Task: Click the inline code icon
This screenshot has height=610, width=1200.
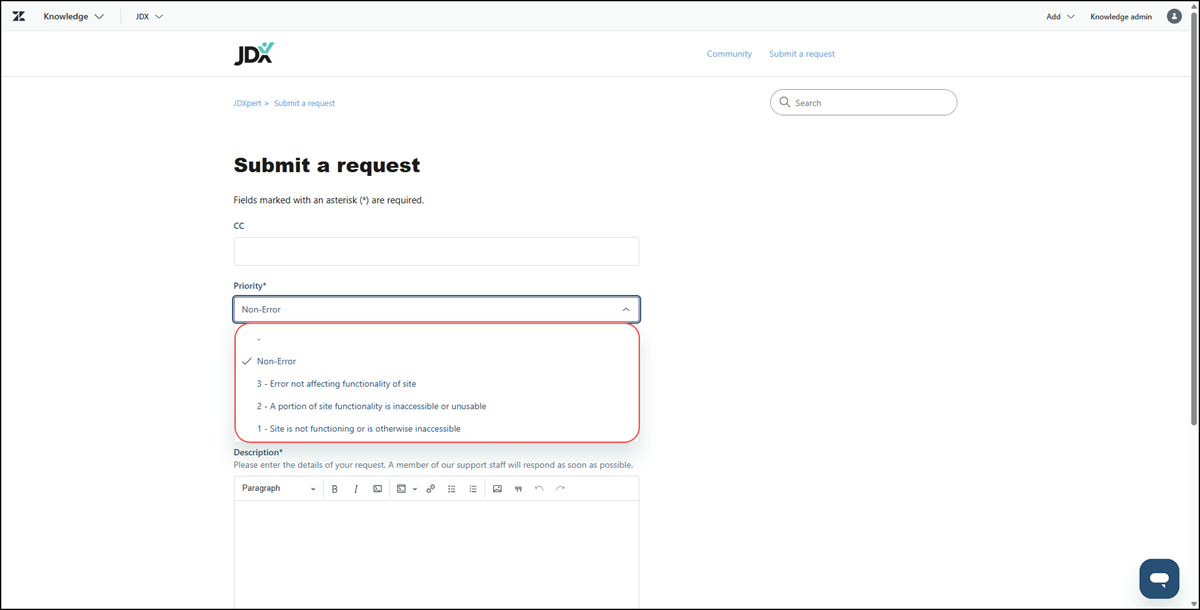Action: [x=377, y=489]
